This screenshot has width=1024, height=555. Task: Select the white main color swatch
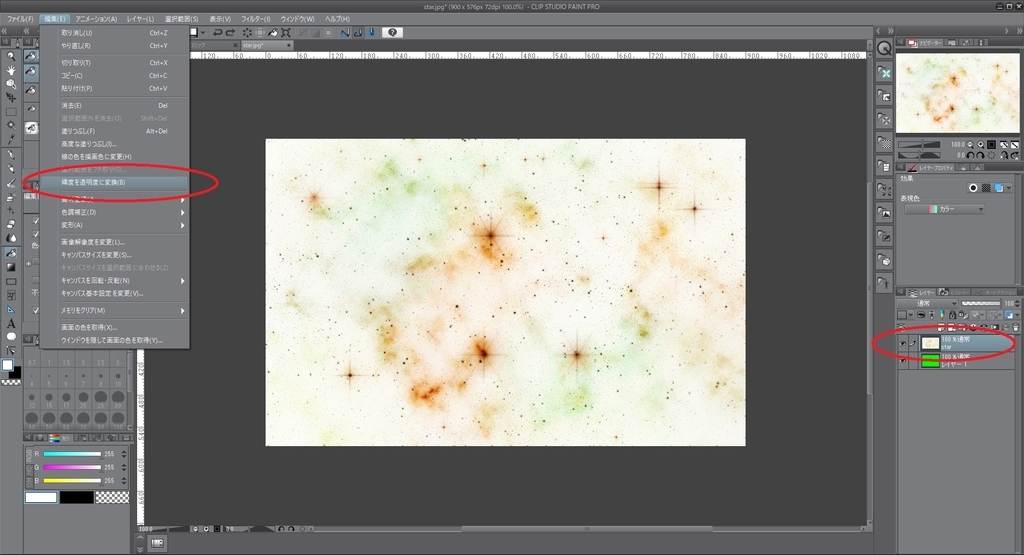point(41,498)
